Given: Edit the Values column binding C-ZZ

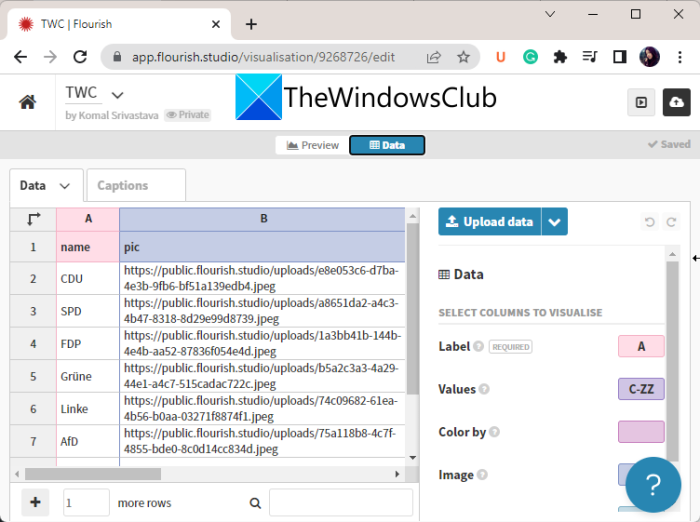Looking at the screenshot, I should point(641,389).
